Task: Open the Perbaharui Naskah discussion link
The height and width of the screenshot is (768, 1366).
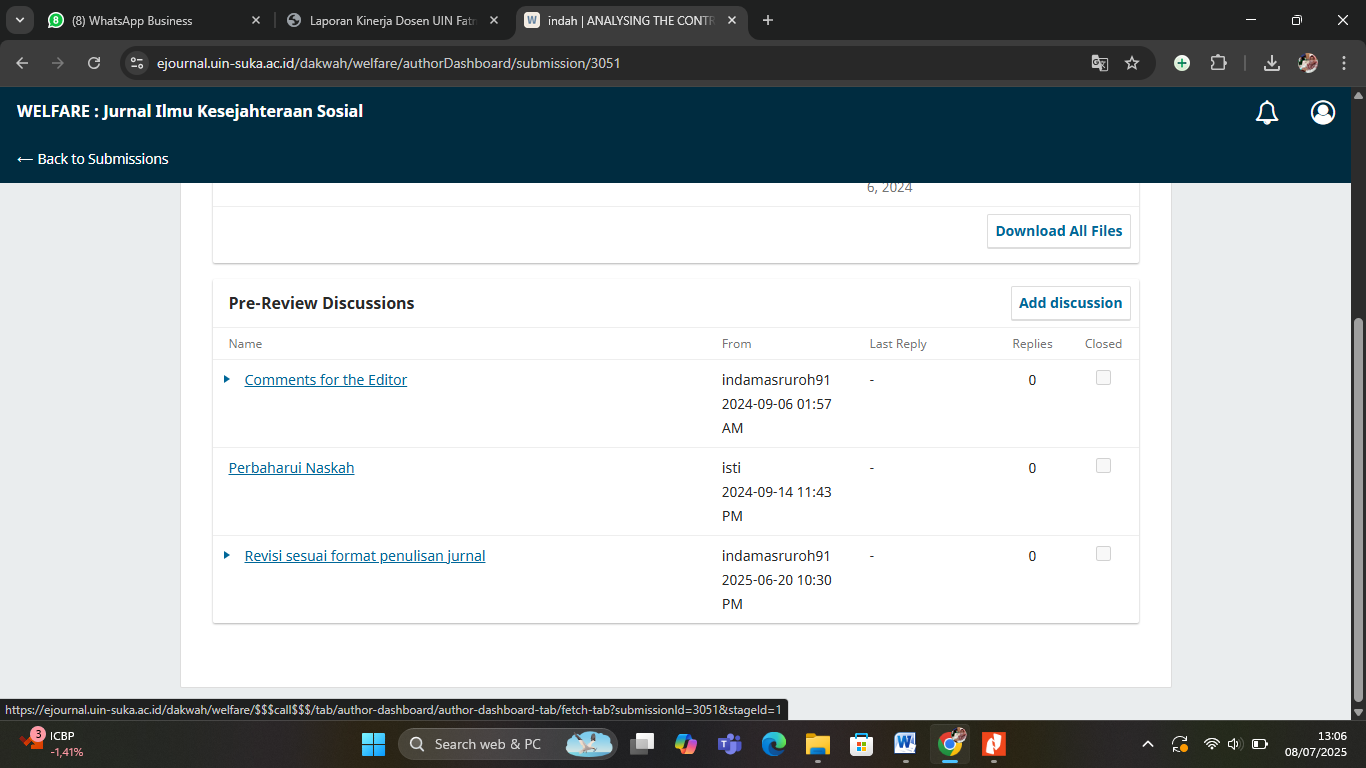Action: click(x=291, y=468)
